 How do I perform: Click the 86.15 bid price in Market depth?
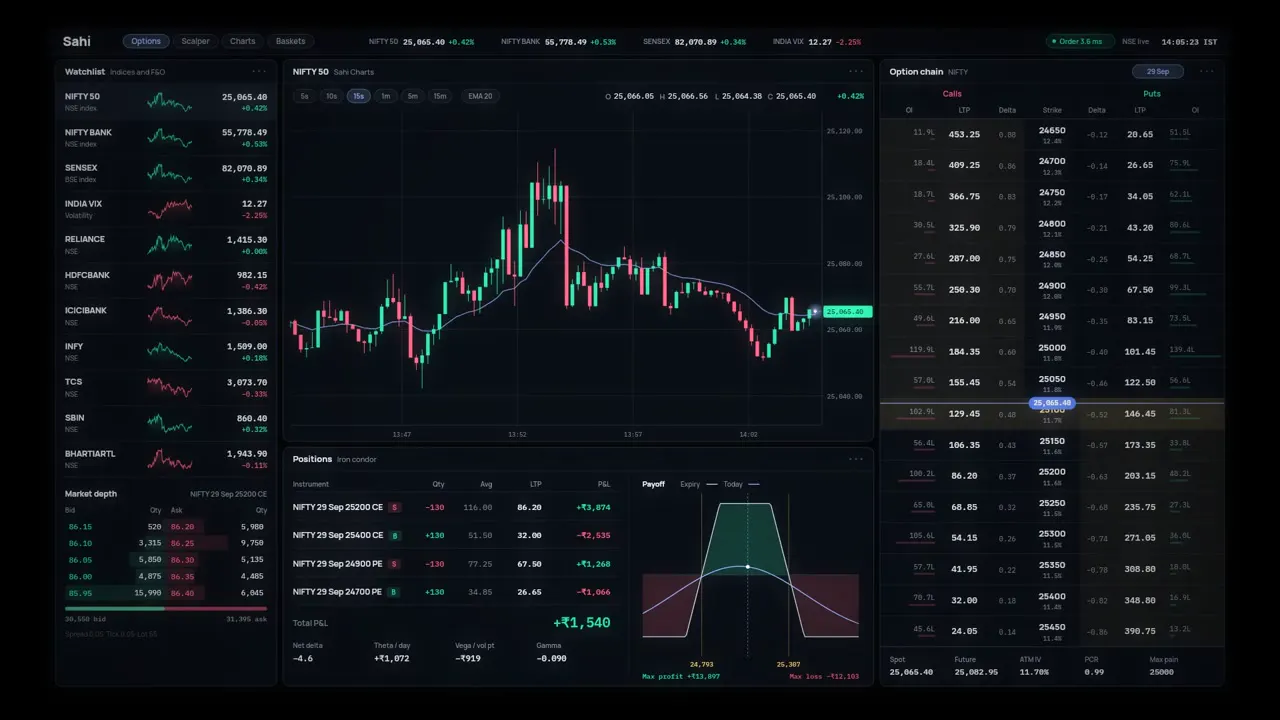pyautogui.click(x=80, y=526)
